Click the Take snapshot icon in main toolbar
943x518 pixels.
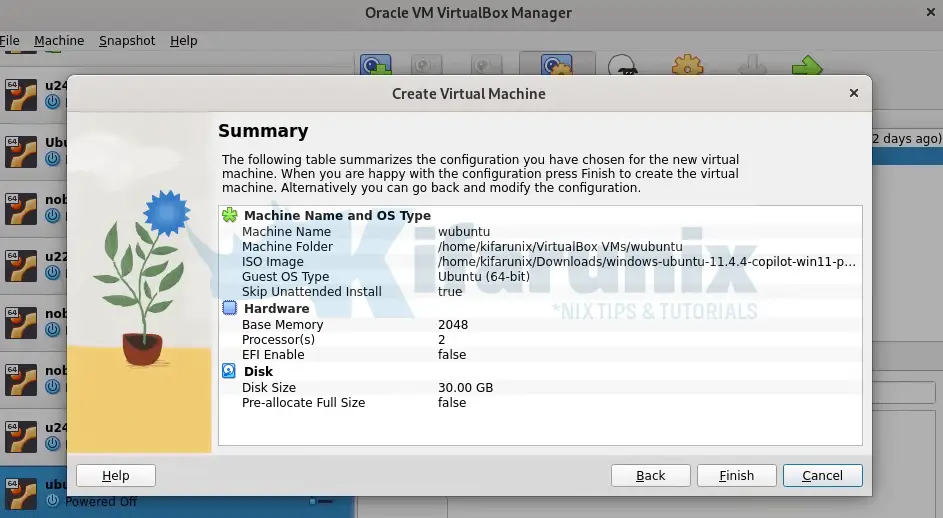[376, 65]
